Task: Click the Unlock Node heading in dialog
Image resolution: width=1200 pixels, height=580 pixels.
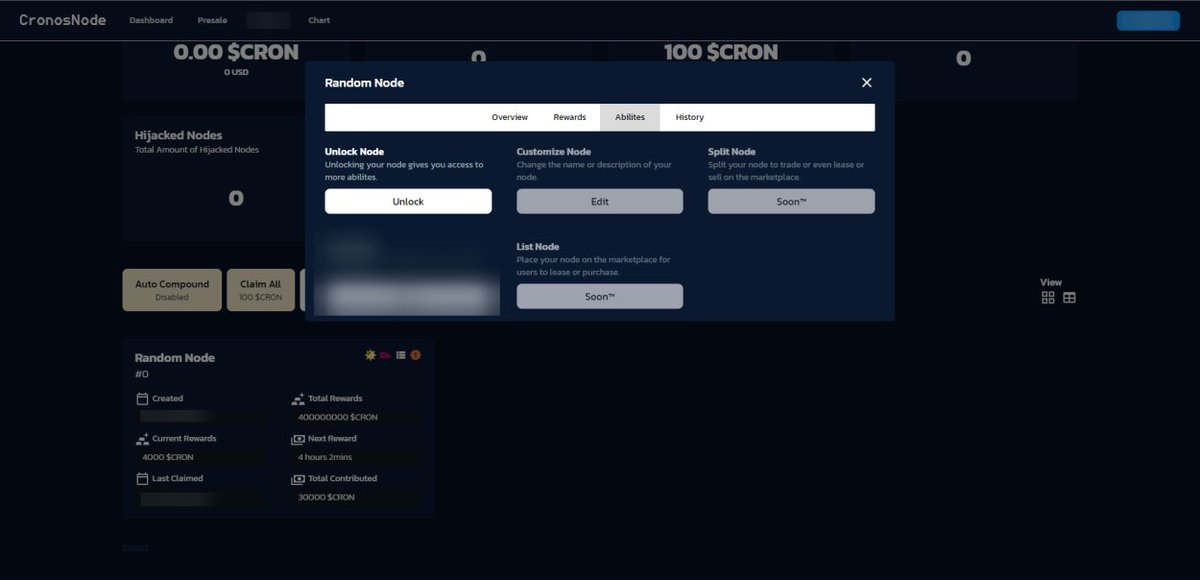Action: pyautogui.click(x=355, y=152)
